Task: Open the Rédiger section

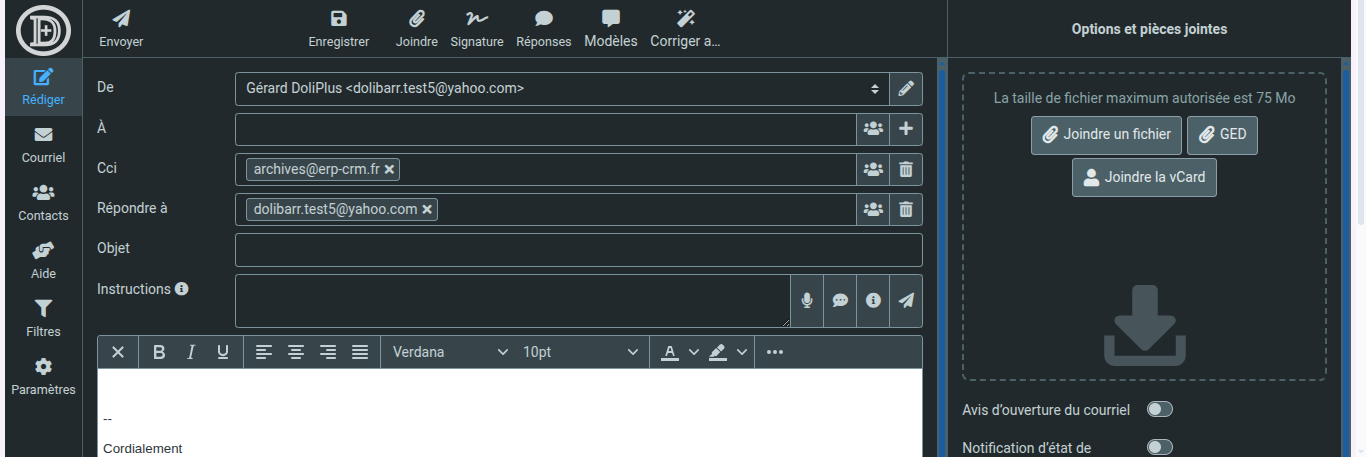Action: click(x=43, y=87)
